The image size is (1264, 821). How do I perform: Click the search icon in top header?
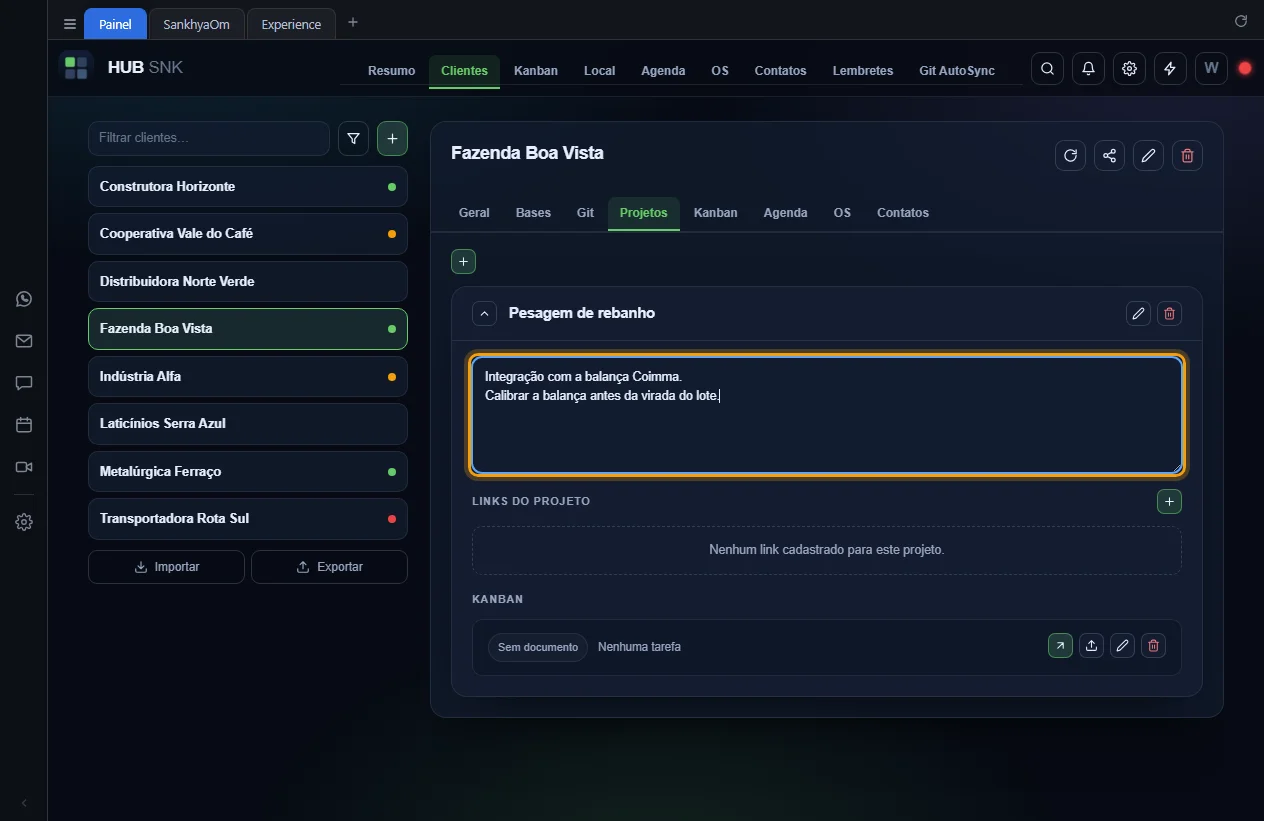(x=1047, y=69)
